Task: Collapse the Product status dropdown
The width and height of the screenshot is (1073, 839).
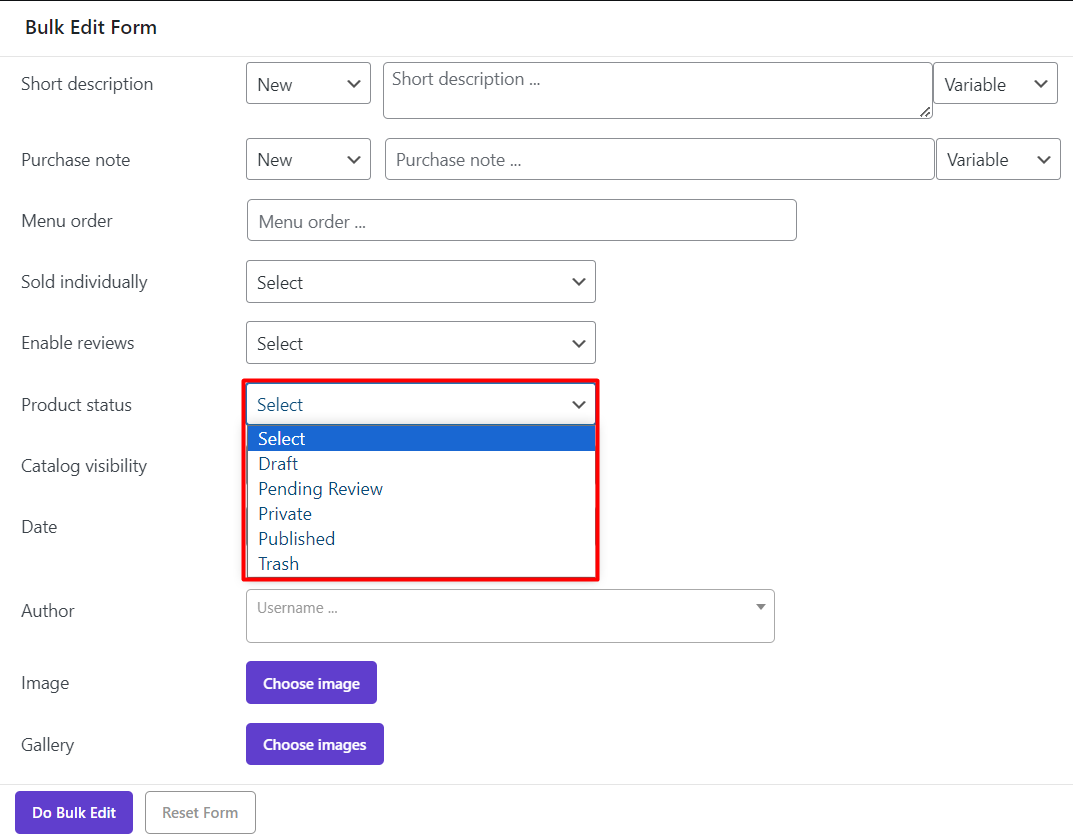Action: click(x=420, y=405)
